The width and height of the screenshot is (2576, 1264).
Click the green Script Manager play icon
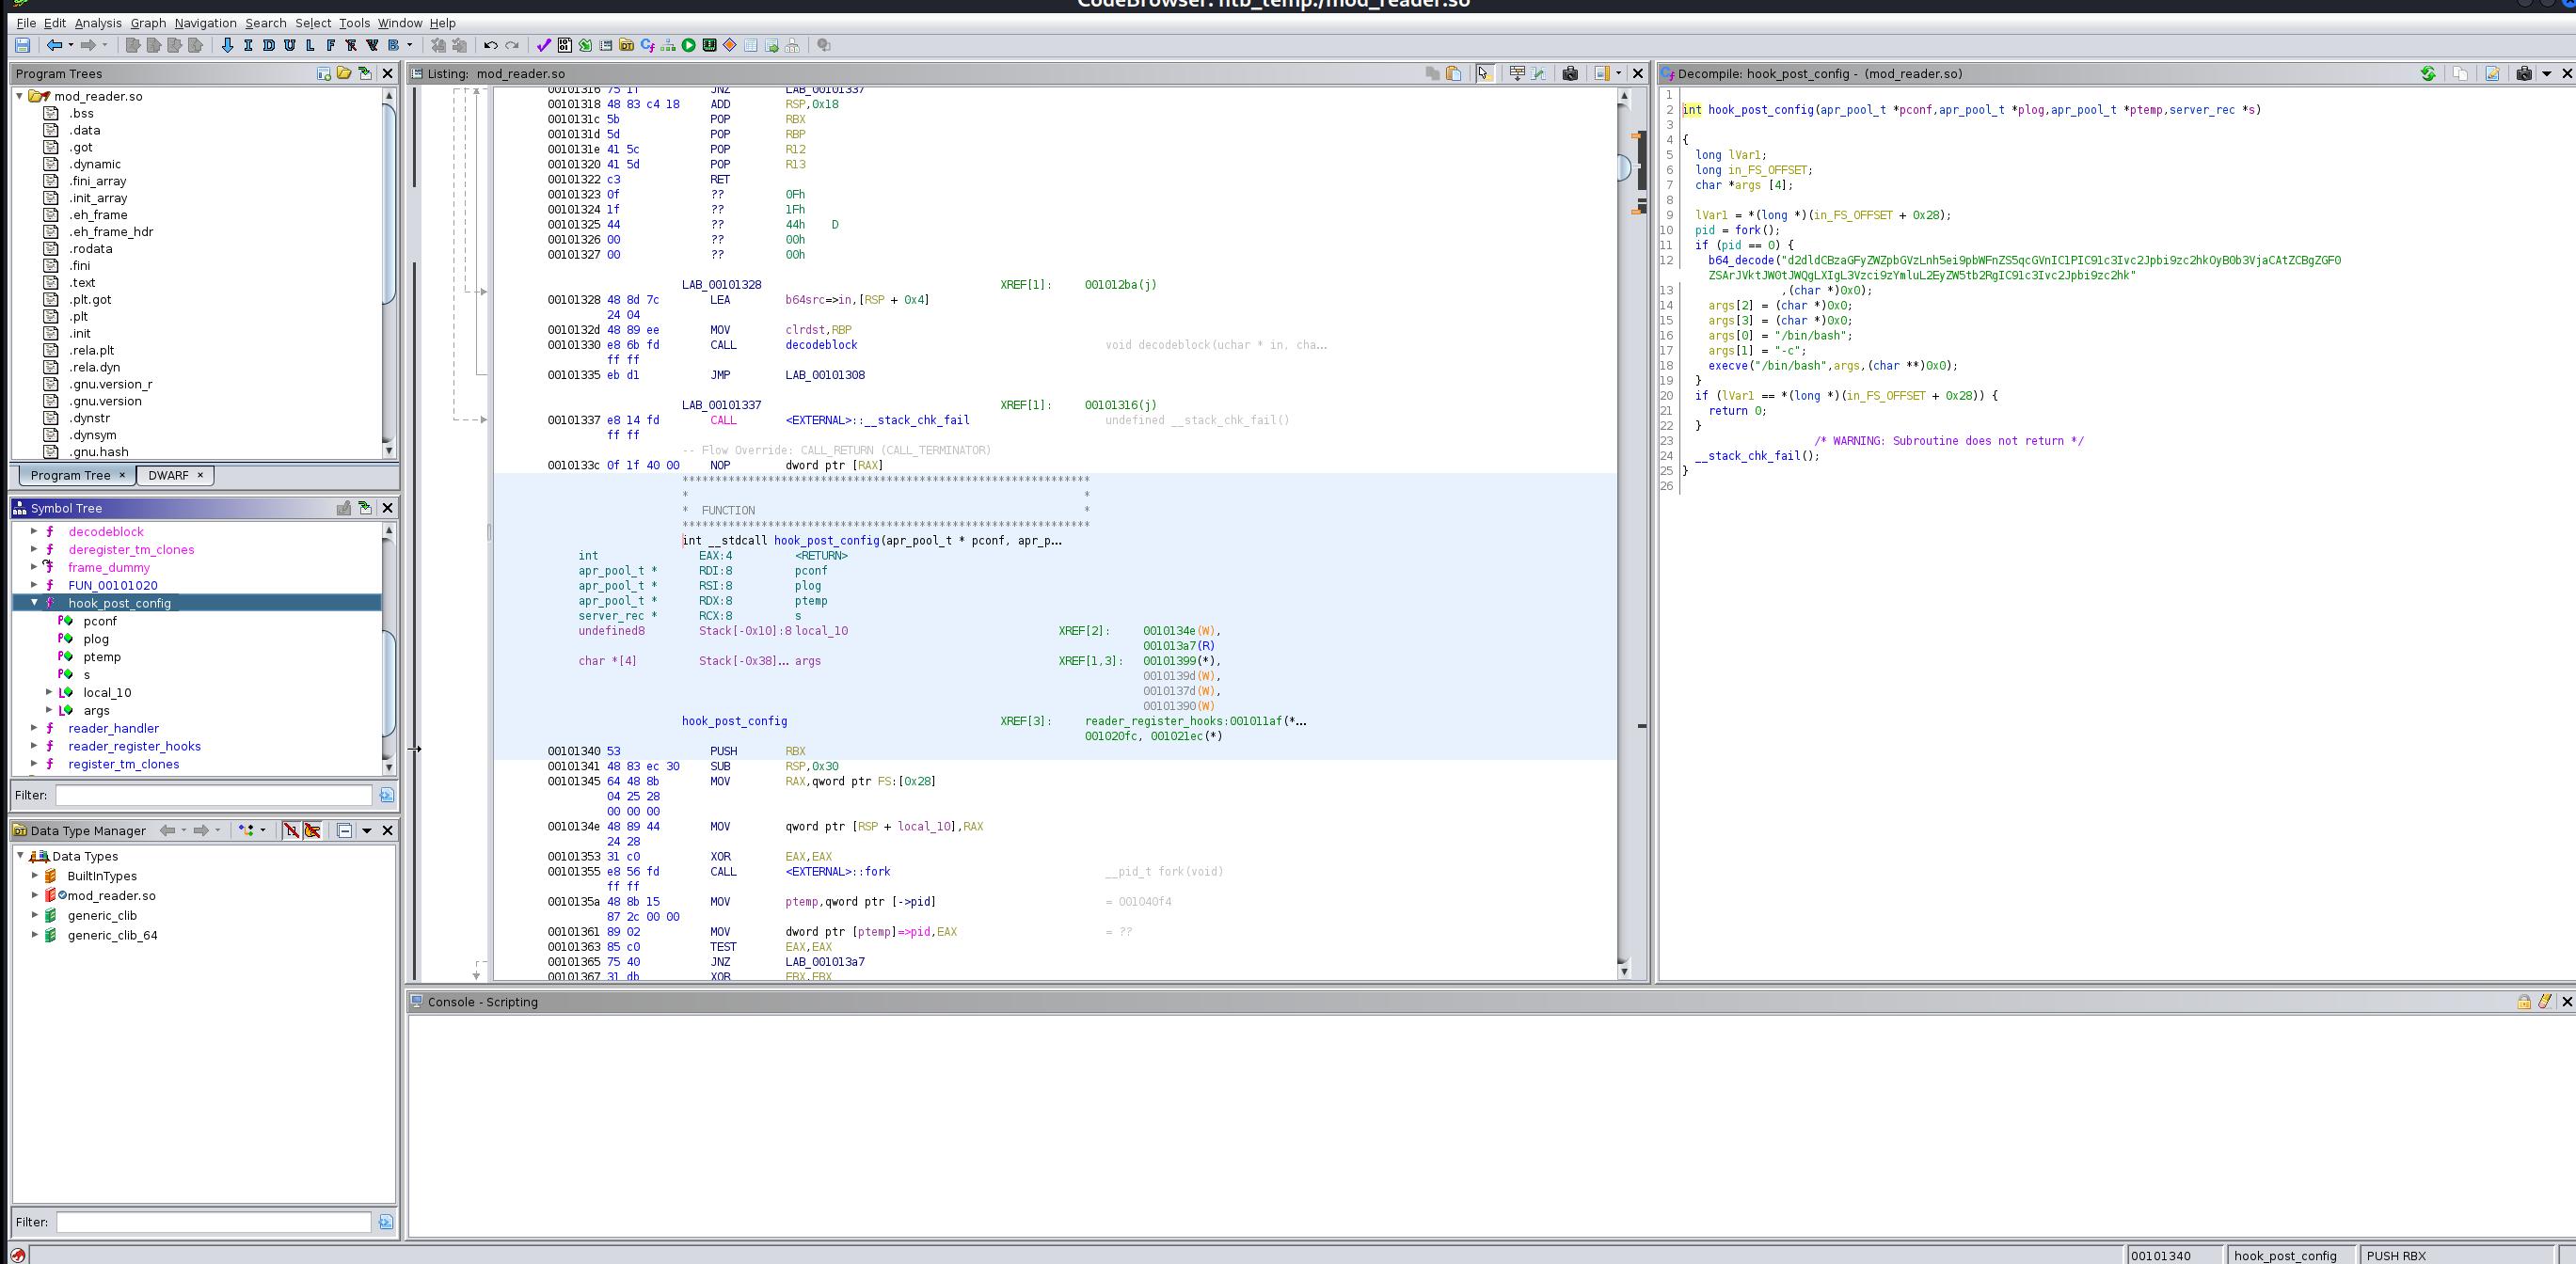[689, 45]
